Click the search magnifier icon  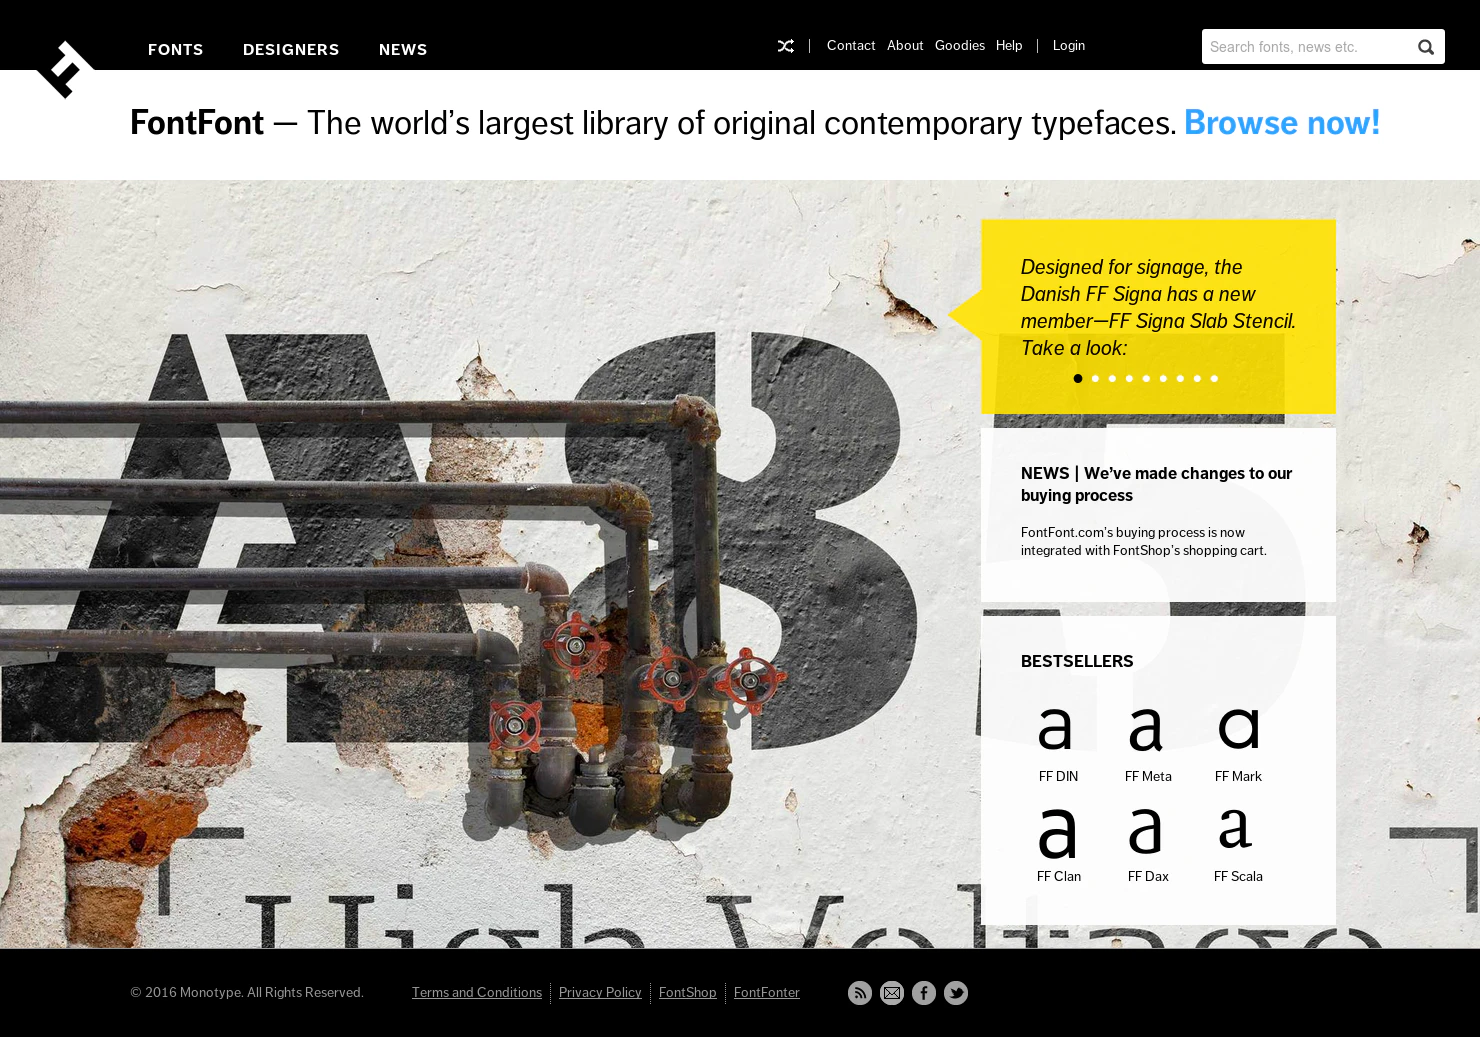1426,47
